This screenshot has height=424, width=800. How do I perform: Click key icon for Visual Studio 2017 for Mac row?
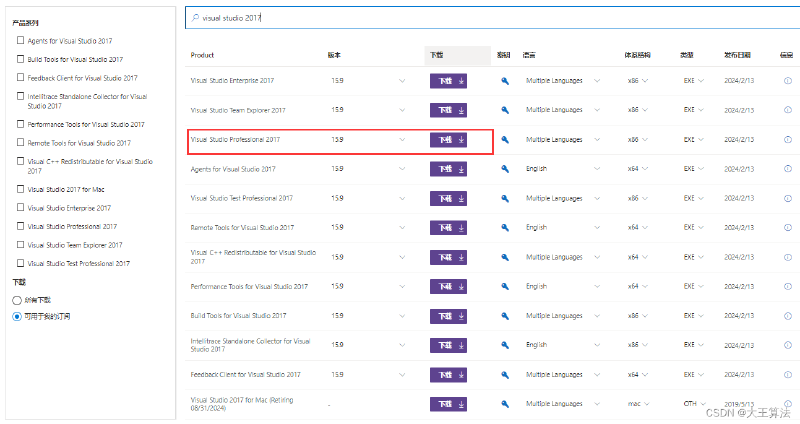(x=505, y=404)
